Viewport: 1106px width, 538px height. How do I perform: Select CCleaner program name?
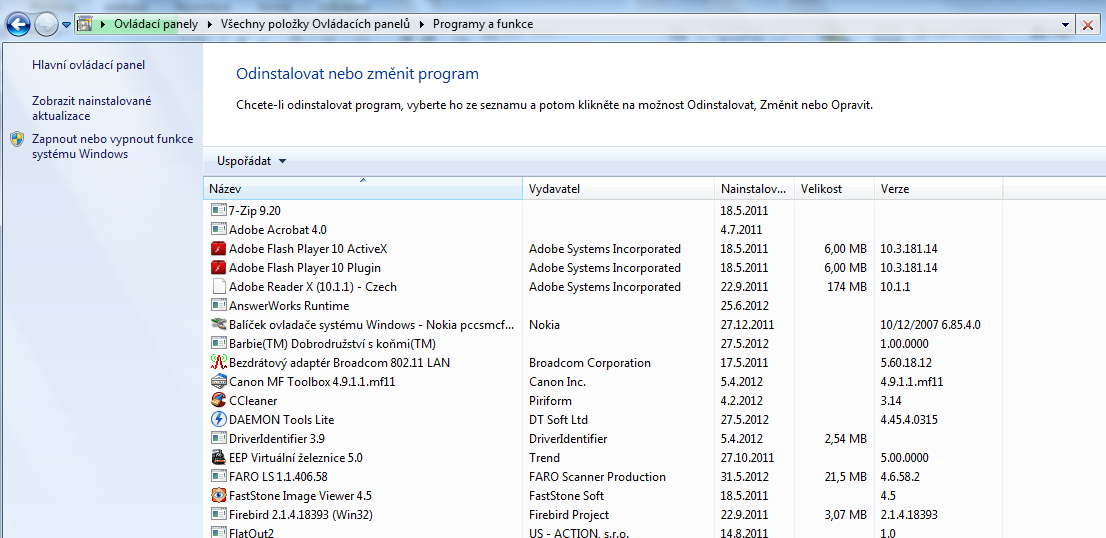pos(253,401)
